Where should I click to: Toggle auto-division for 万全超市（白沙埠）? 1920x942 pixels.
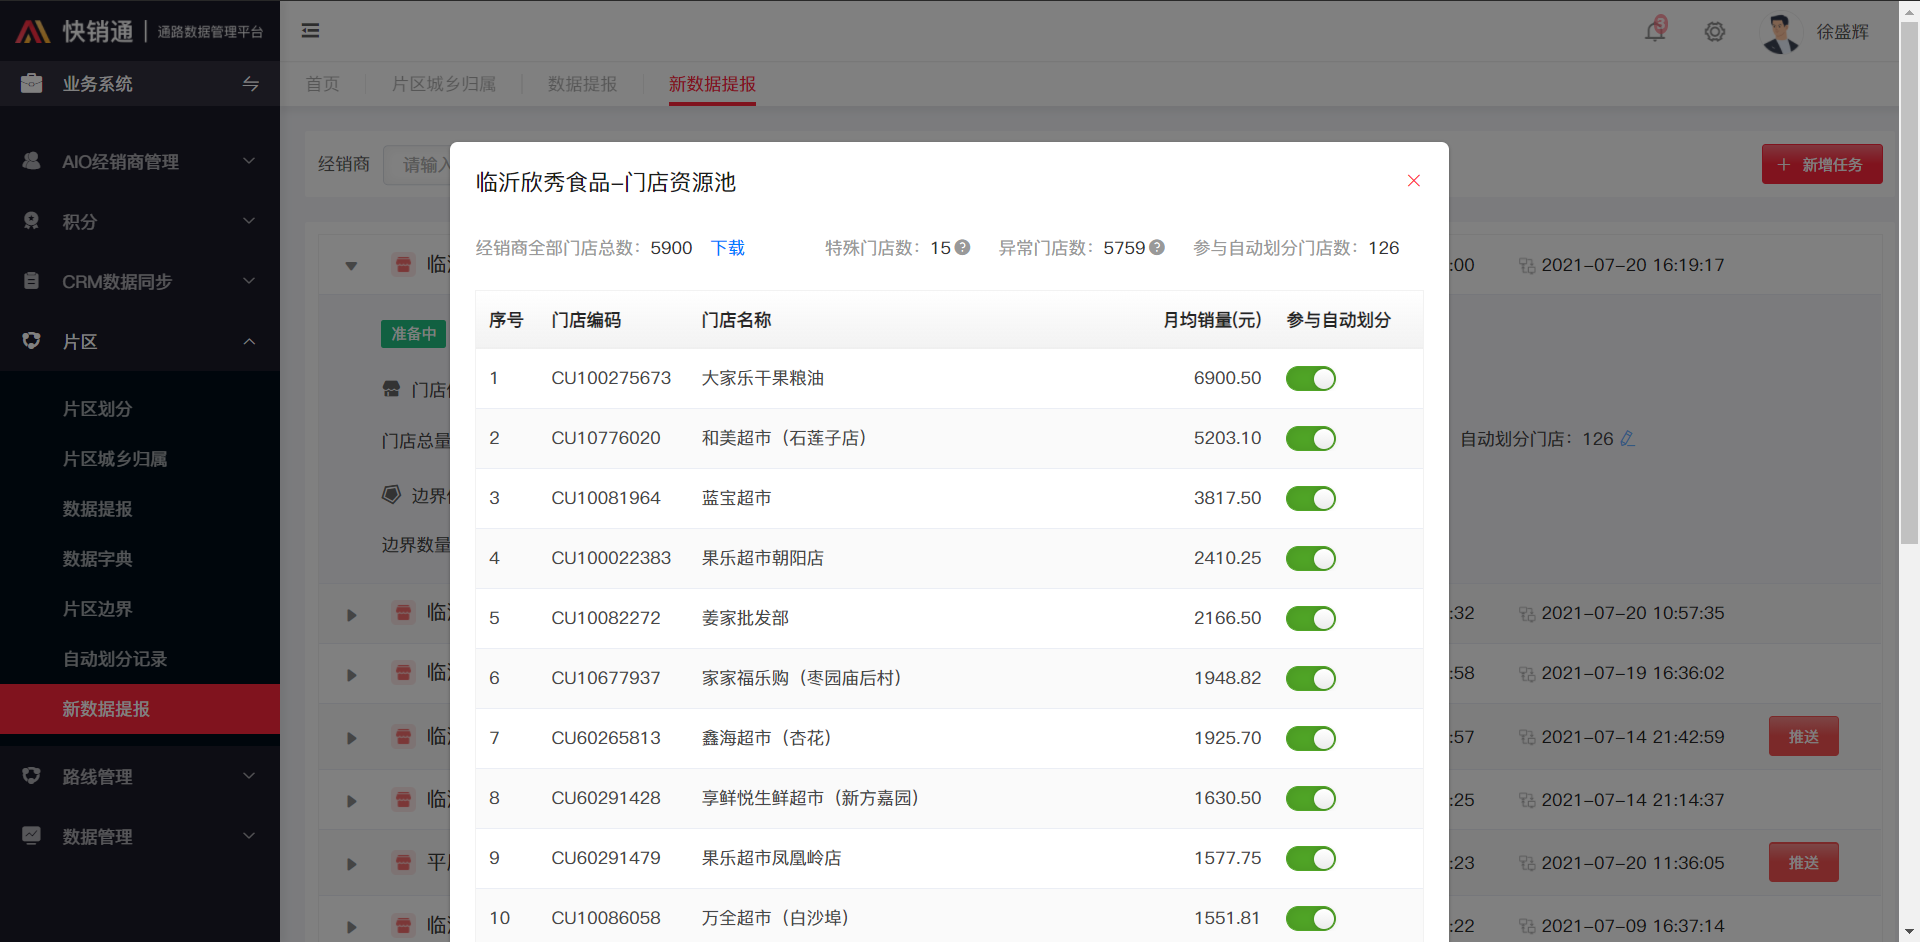[1311, 919]
